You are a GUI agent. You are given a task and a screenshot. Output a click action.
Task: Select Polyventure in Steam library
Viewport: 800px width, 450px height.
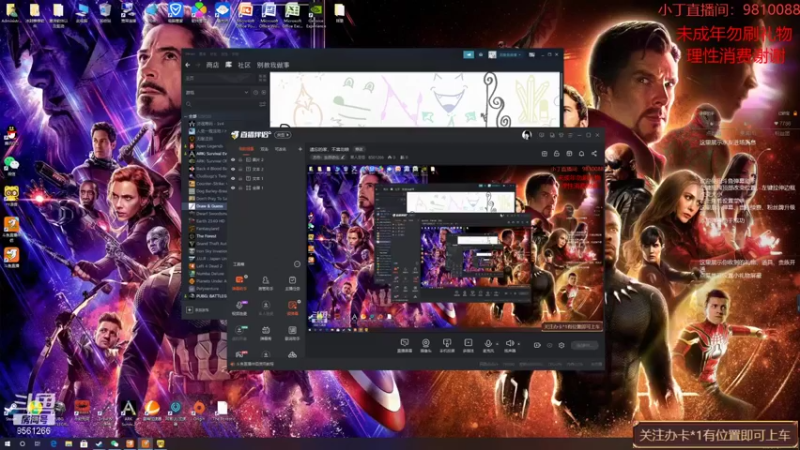pyautogui.click(x=207, y=288)
